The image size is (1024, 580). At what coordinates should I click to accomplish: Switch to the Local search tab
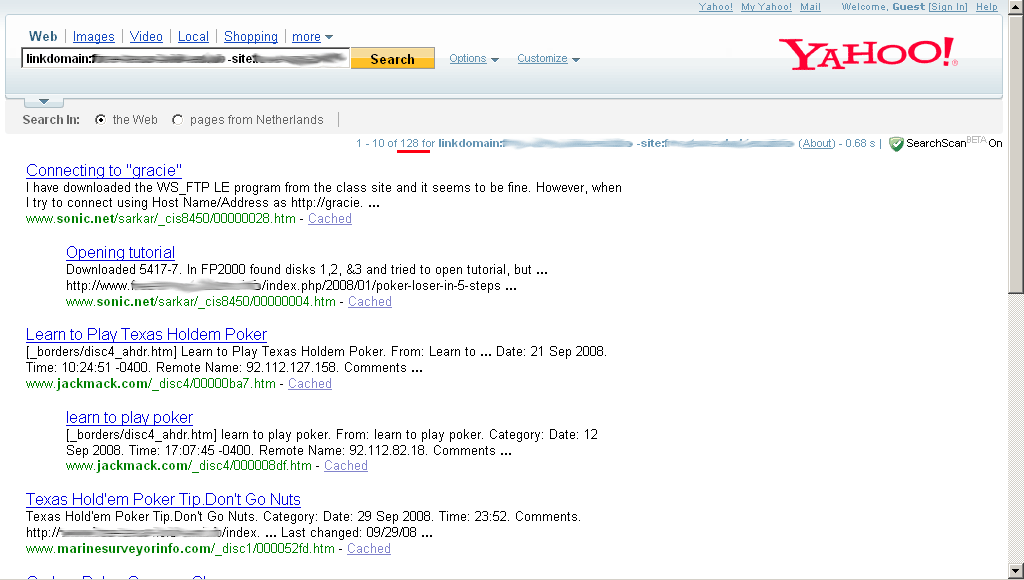[x=193, y=37]
